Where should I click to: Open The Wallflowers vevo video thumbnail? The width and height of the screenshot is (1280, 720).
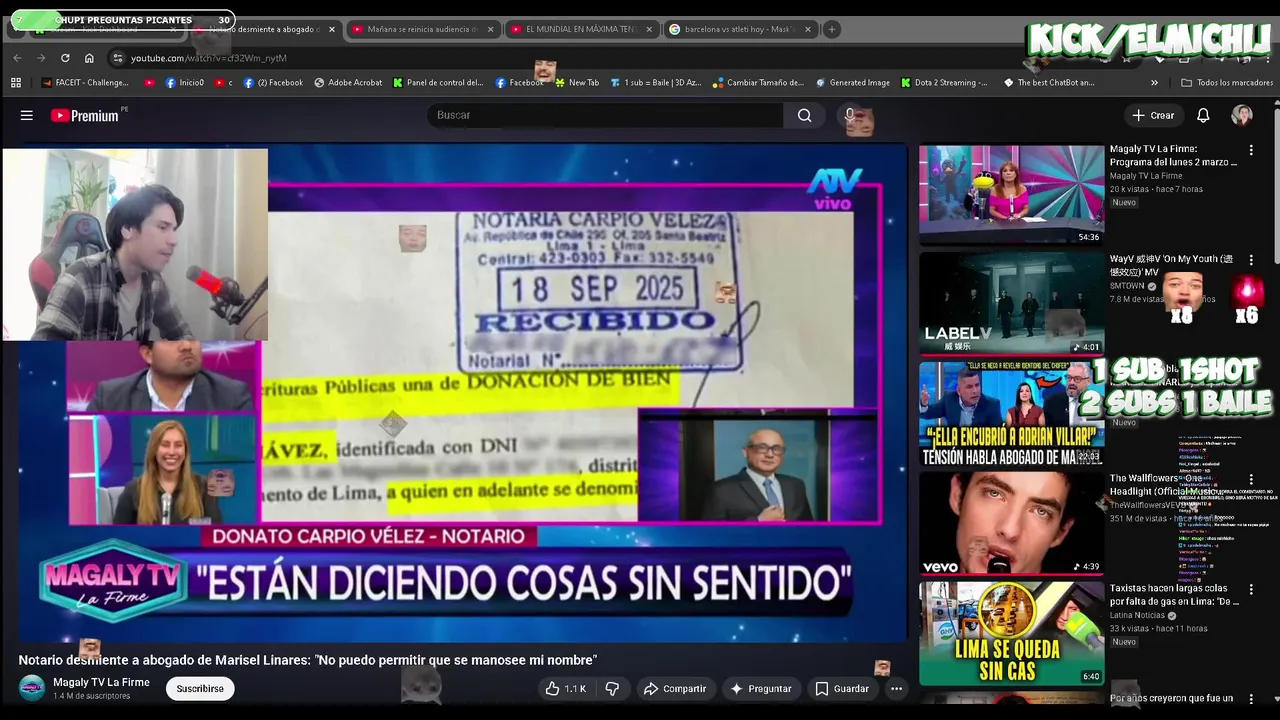pos(1011,524)
